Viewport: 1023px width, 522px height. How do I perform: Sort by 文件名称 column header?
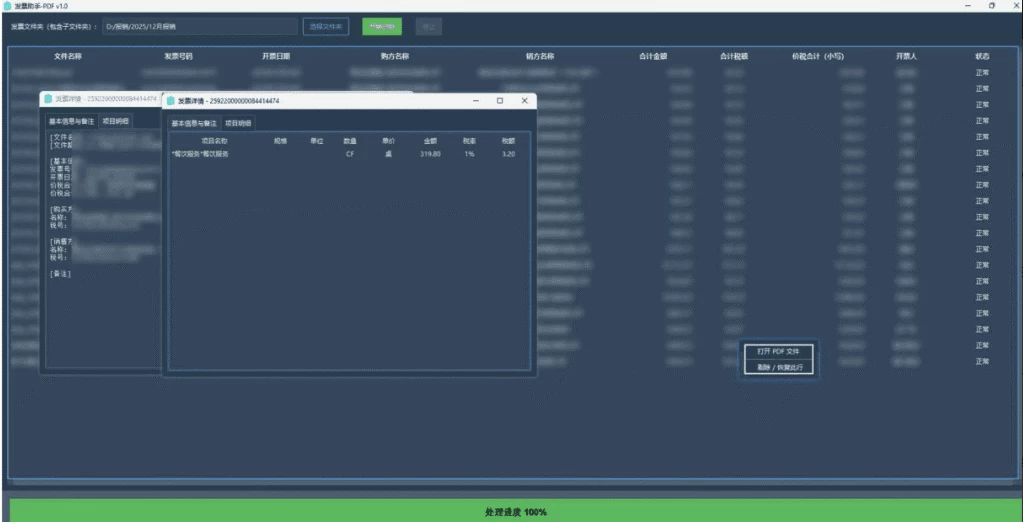tap(68, 57)
